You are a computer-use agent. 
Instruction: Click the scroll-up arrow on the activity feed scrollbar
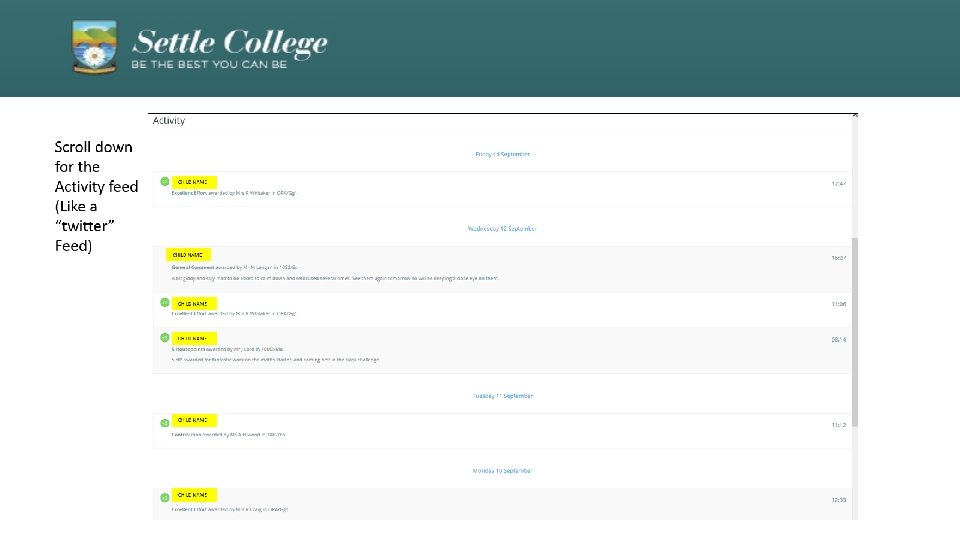coord(855,115)
